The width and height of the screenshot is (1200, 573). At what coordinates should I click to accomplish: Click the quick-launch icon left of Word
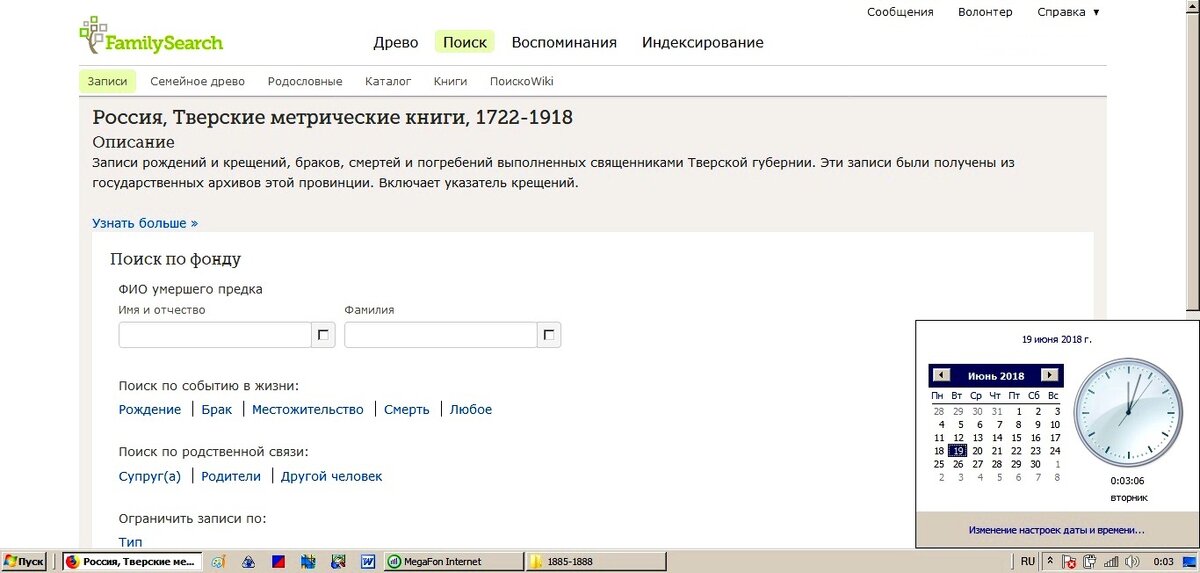click(338, 562)
